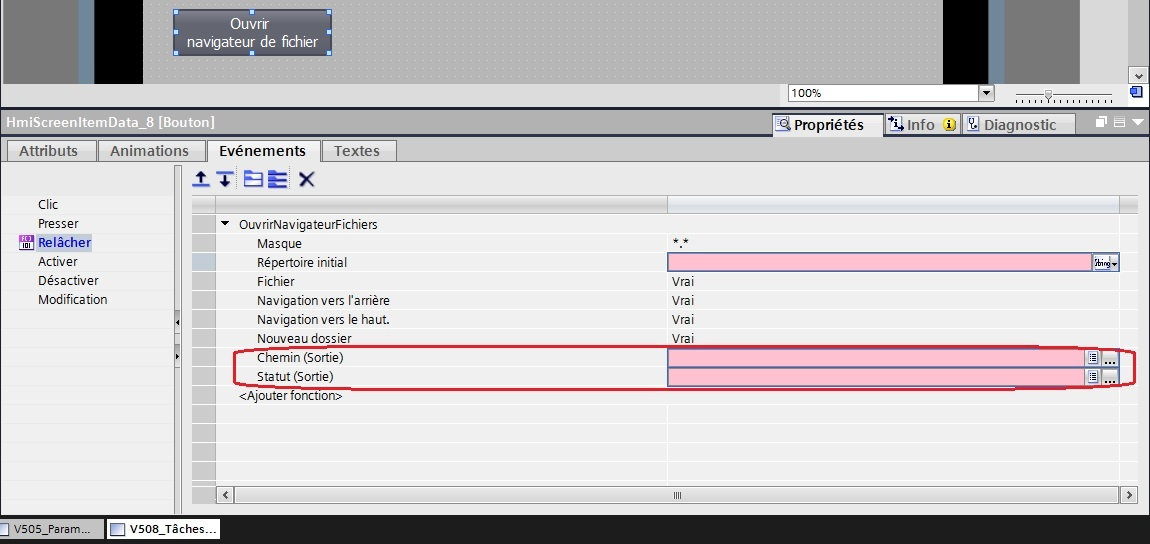The height and width of the screenshot is (544, 1150).
Task: Open the tag list icon for Chemin (Sortie)
Action: tap(1093, 358)
